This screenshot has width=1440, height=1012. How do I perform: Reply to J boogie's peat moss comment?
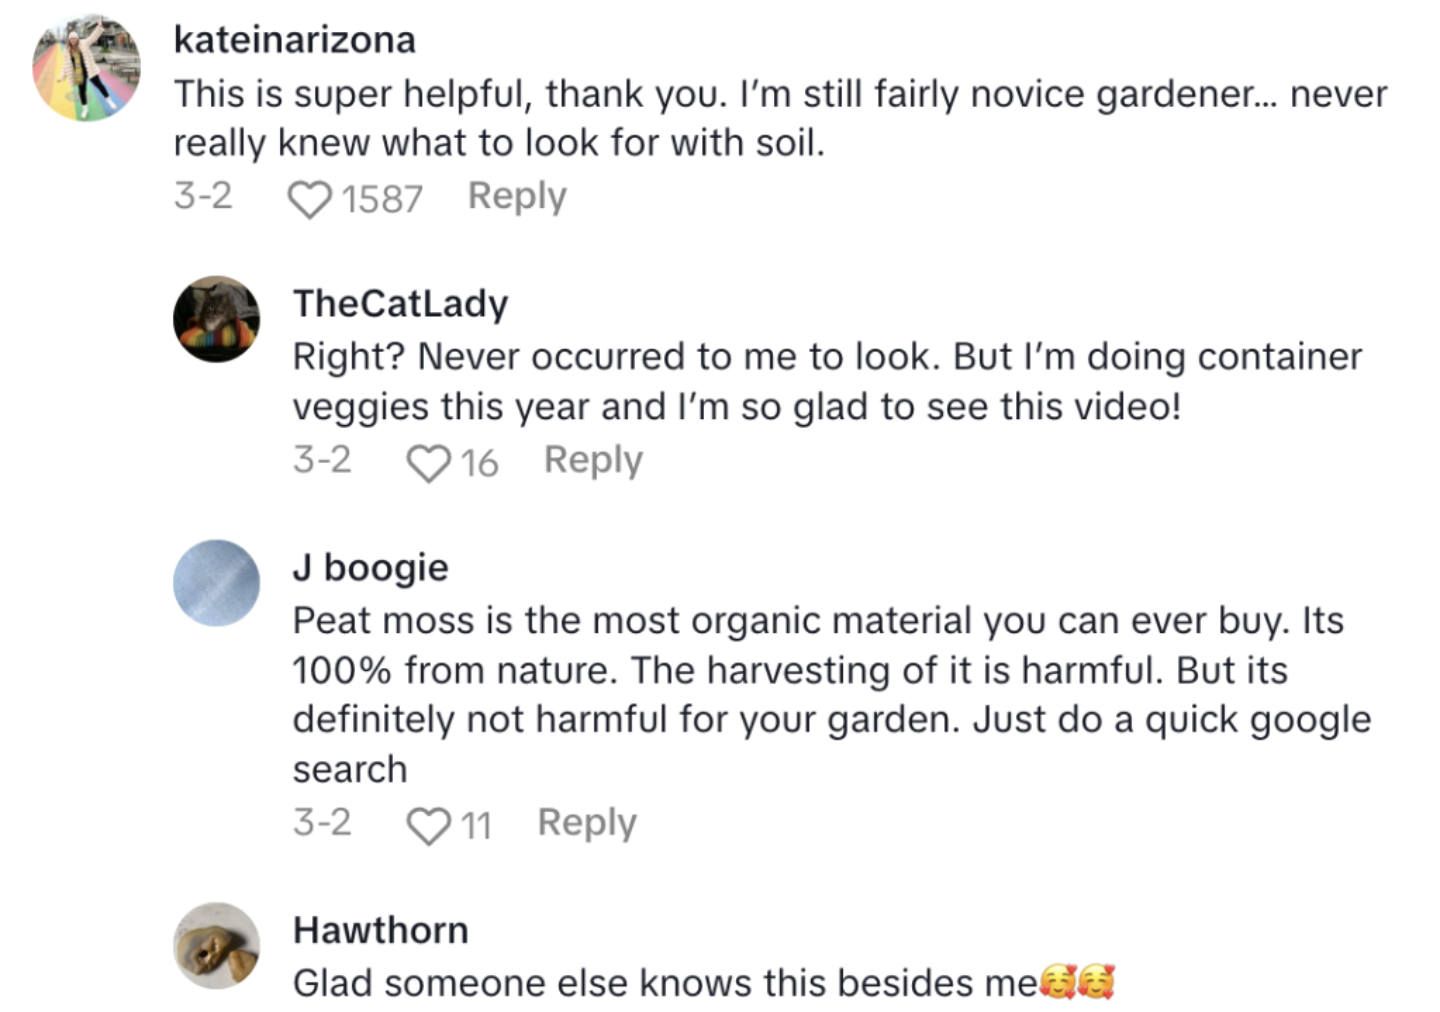[x=586, y=823]
